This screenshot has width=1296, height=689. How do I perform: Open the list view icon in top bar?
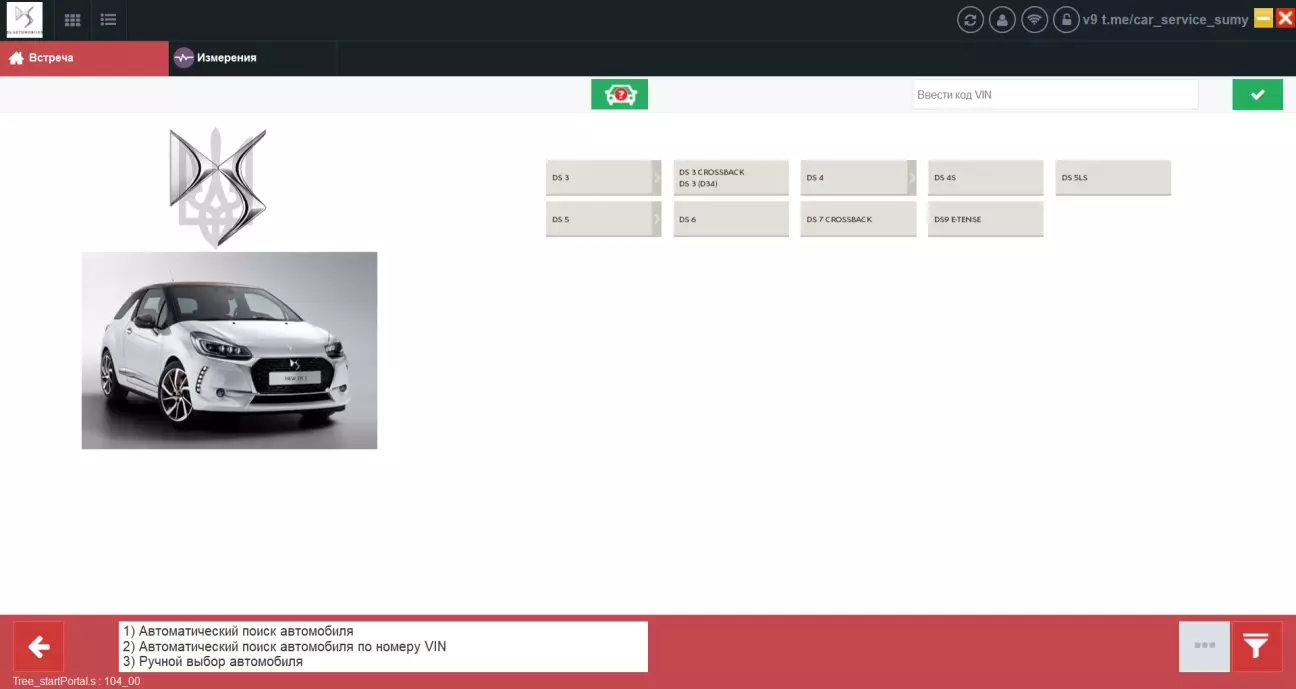tap(108, 20)
